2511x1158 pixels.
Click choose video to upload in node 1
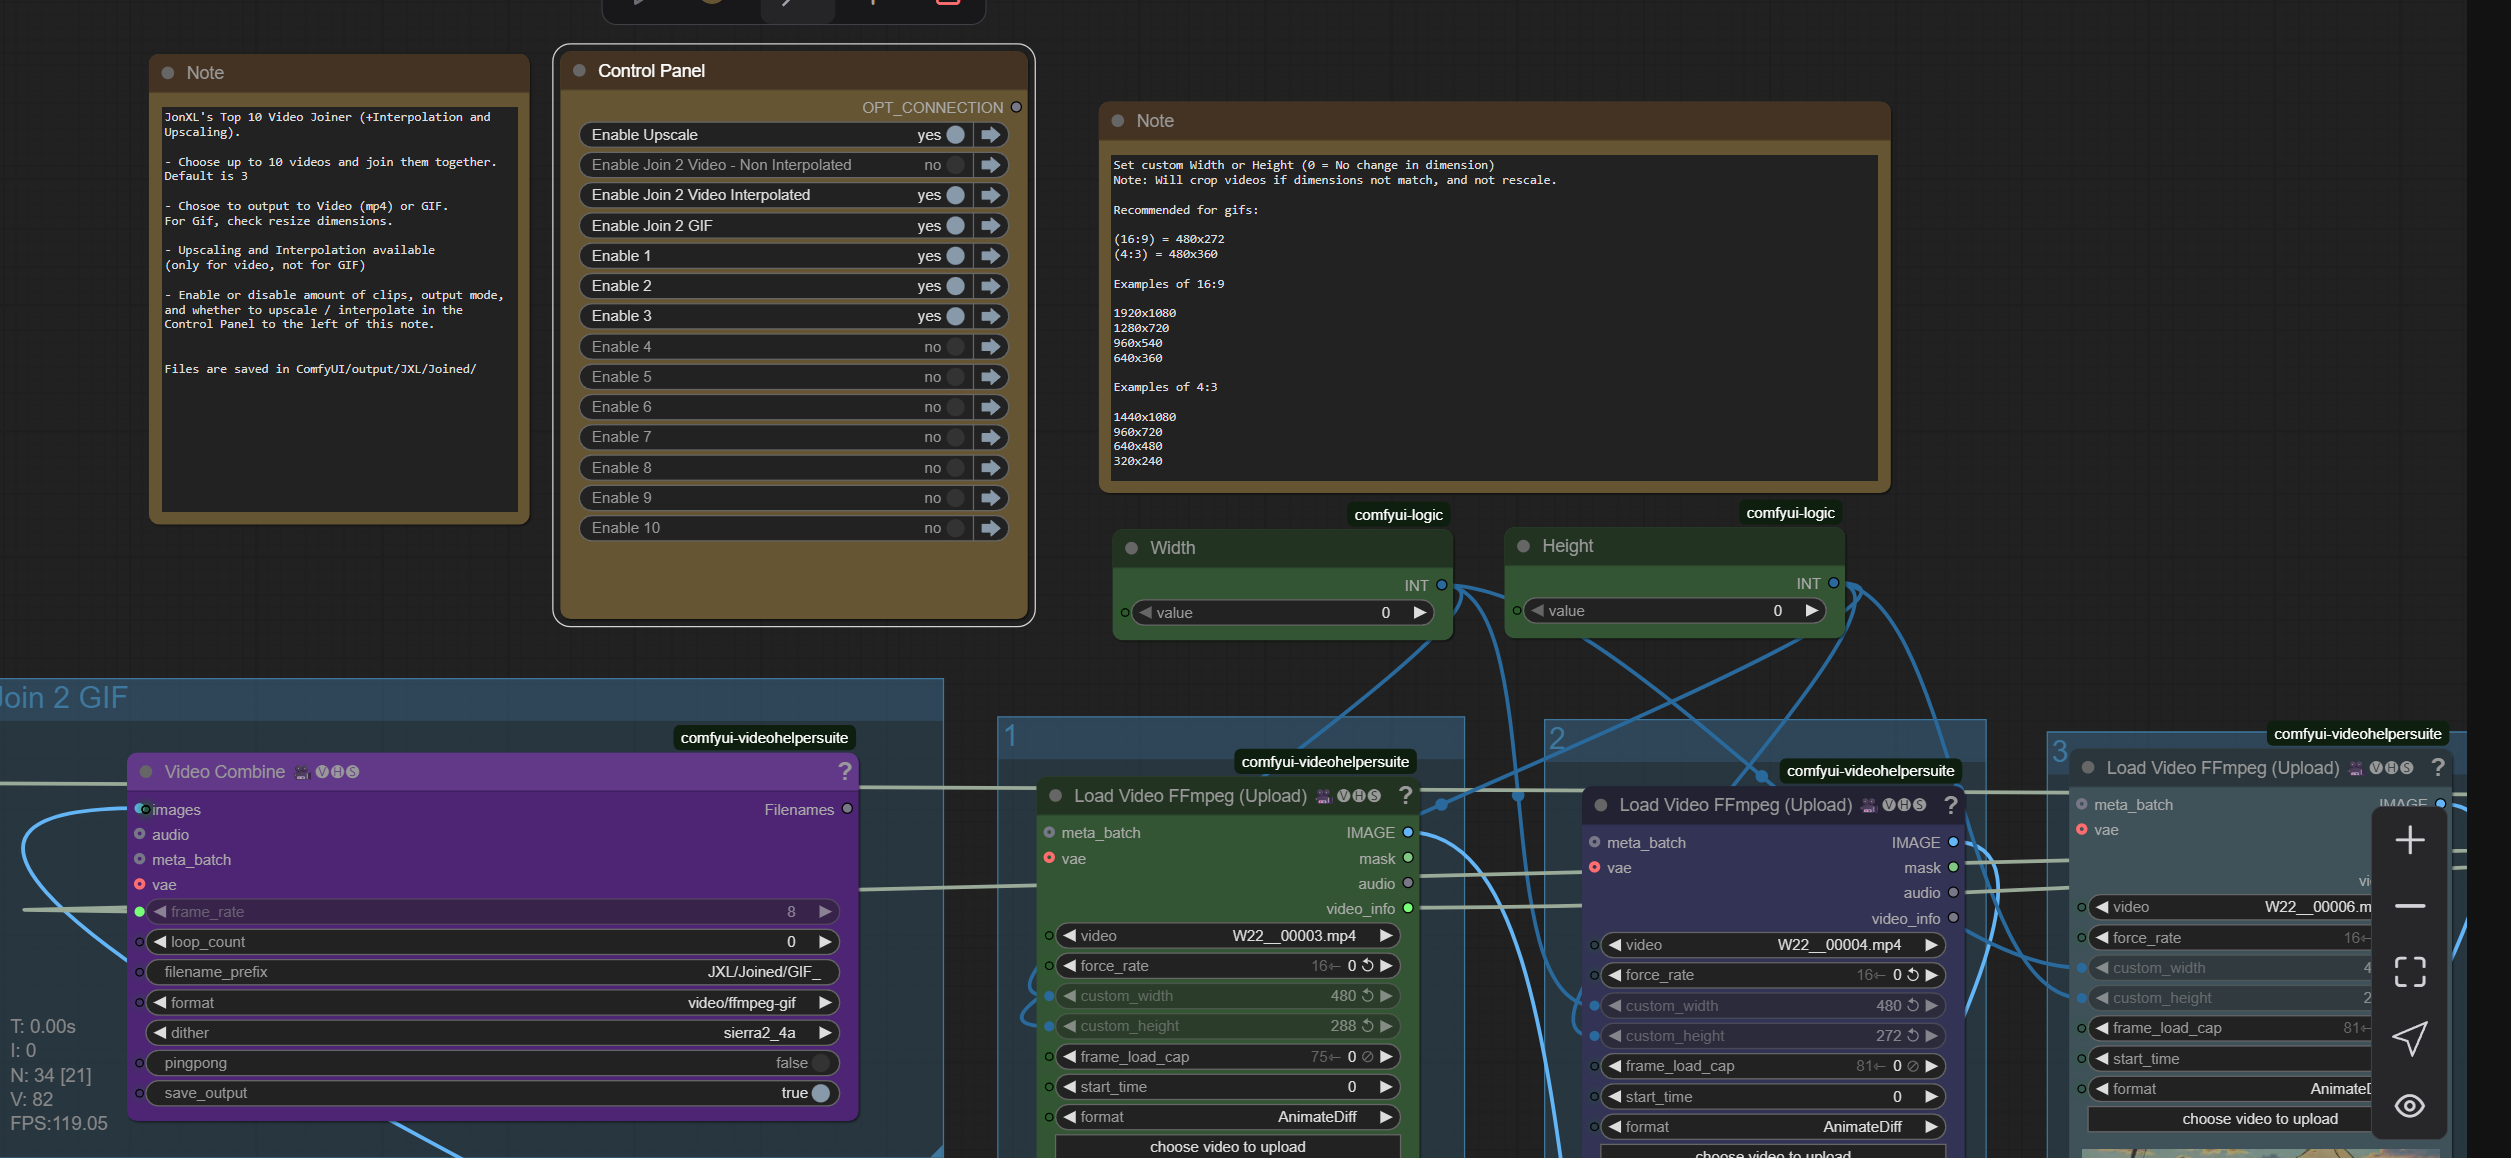click(x=1227, y=1146)
